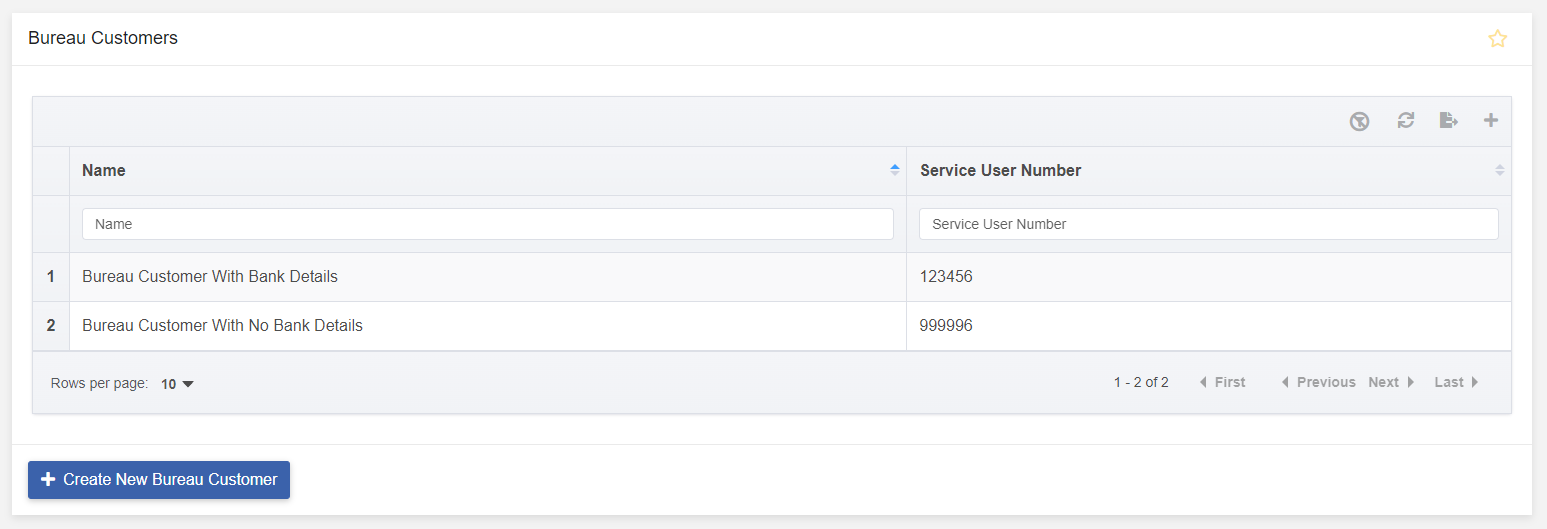
Task: Click the '1 - 2 of 2' pager text
Action: click(x=1141, y=382)
